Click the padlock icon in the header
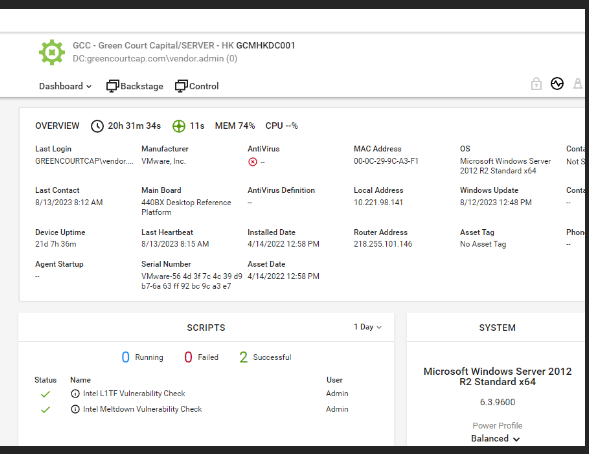This screenshot has width=589, height=454. point(536,83)
